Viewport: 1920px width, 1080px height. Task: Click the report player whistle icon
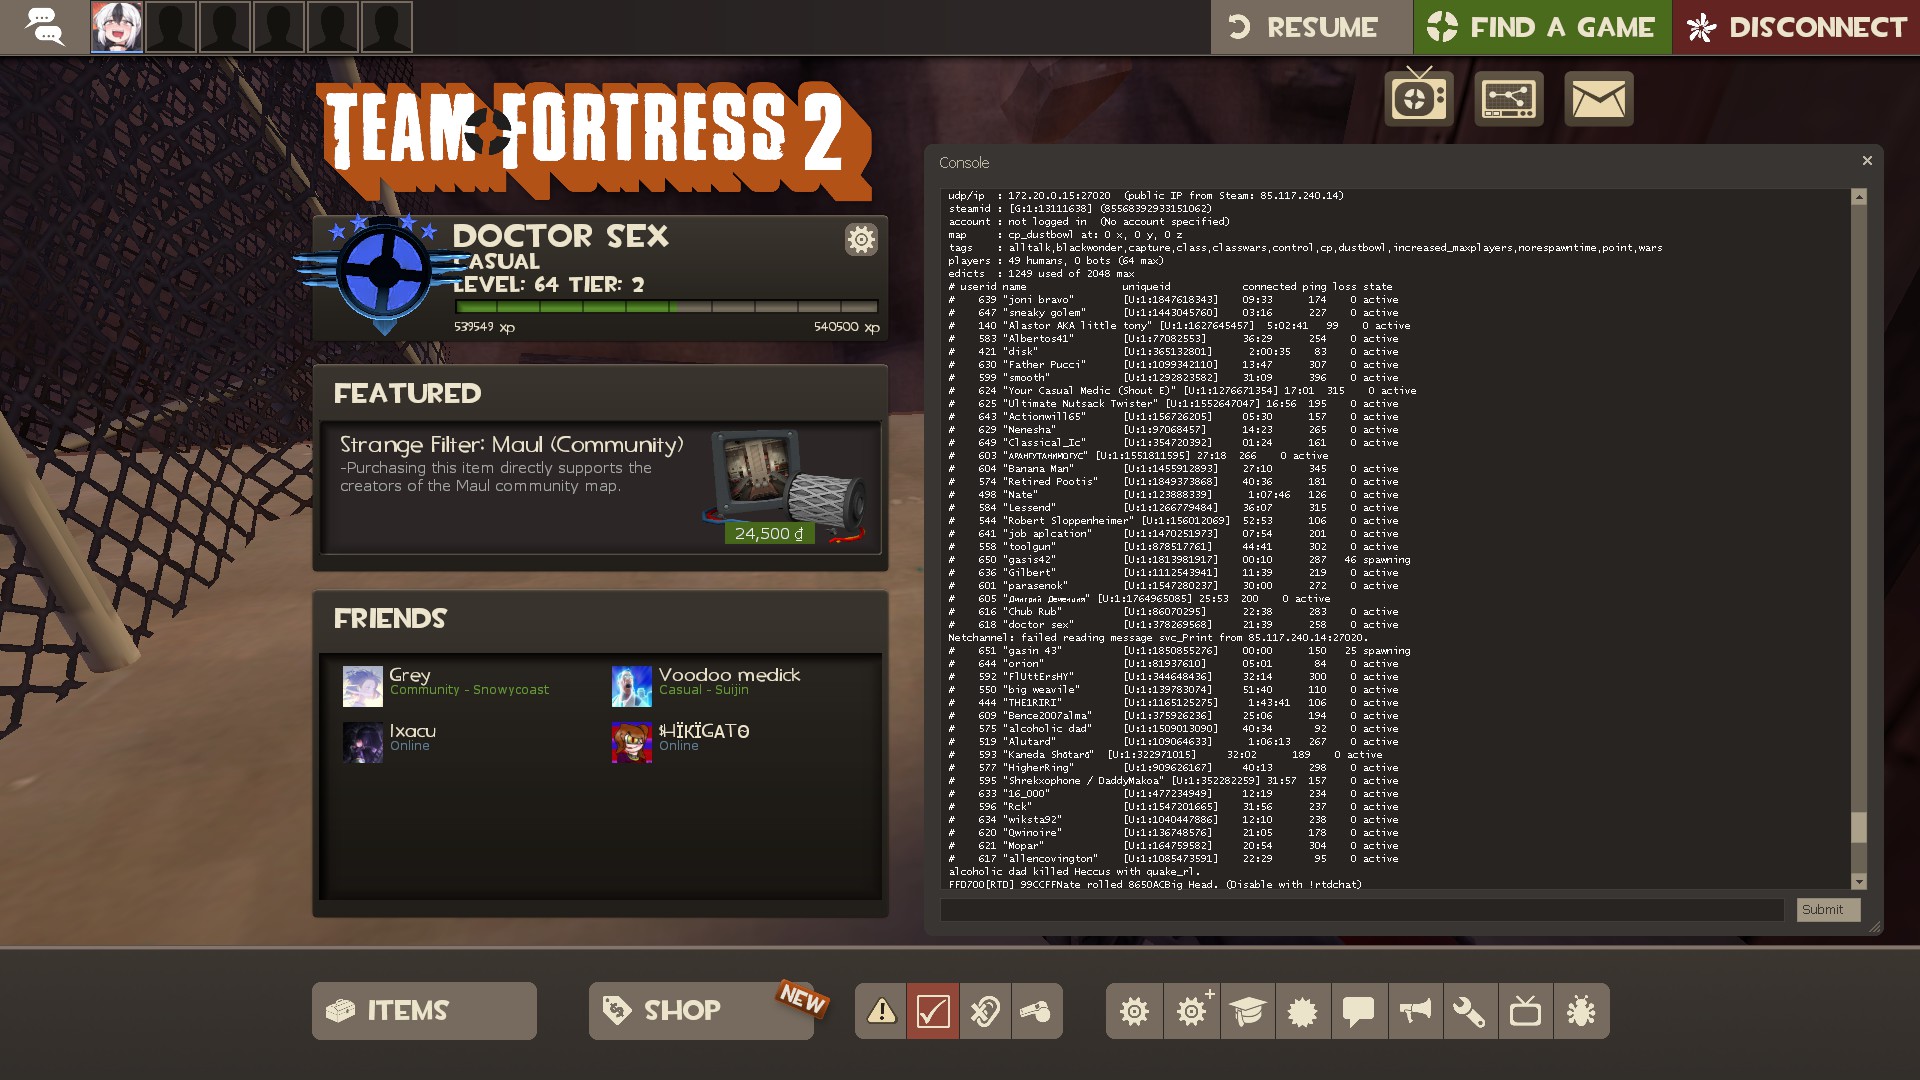[x=1037, y=1010]
